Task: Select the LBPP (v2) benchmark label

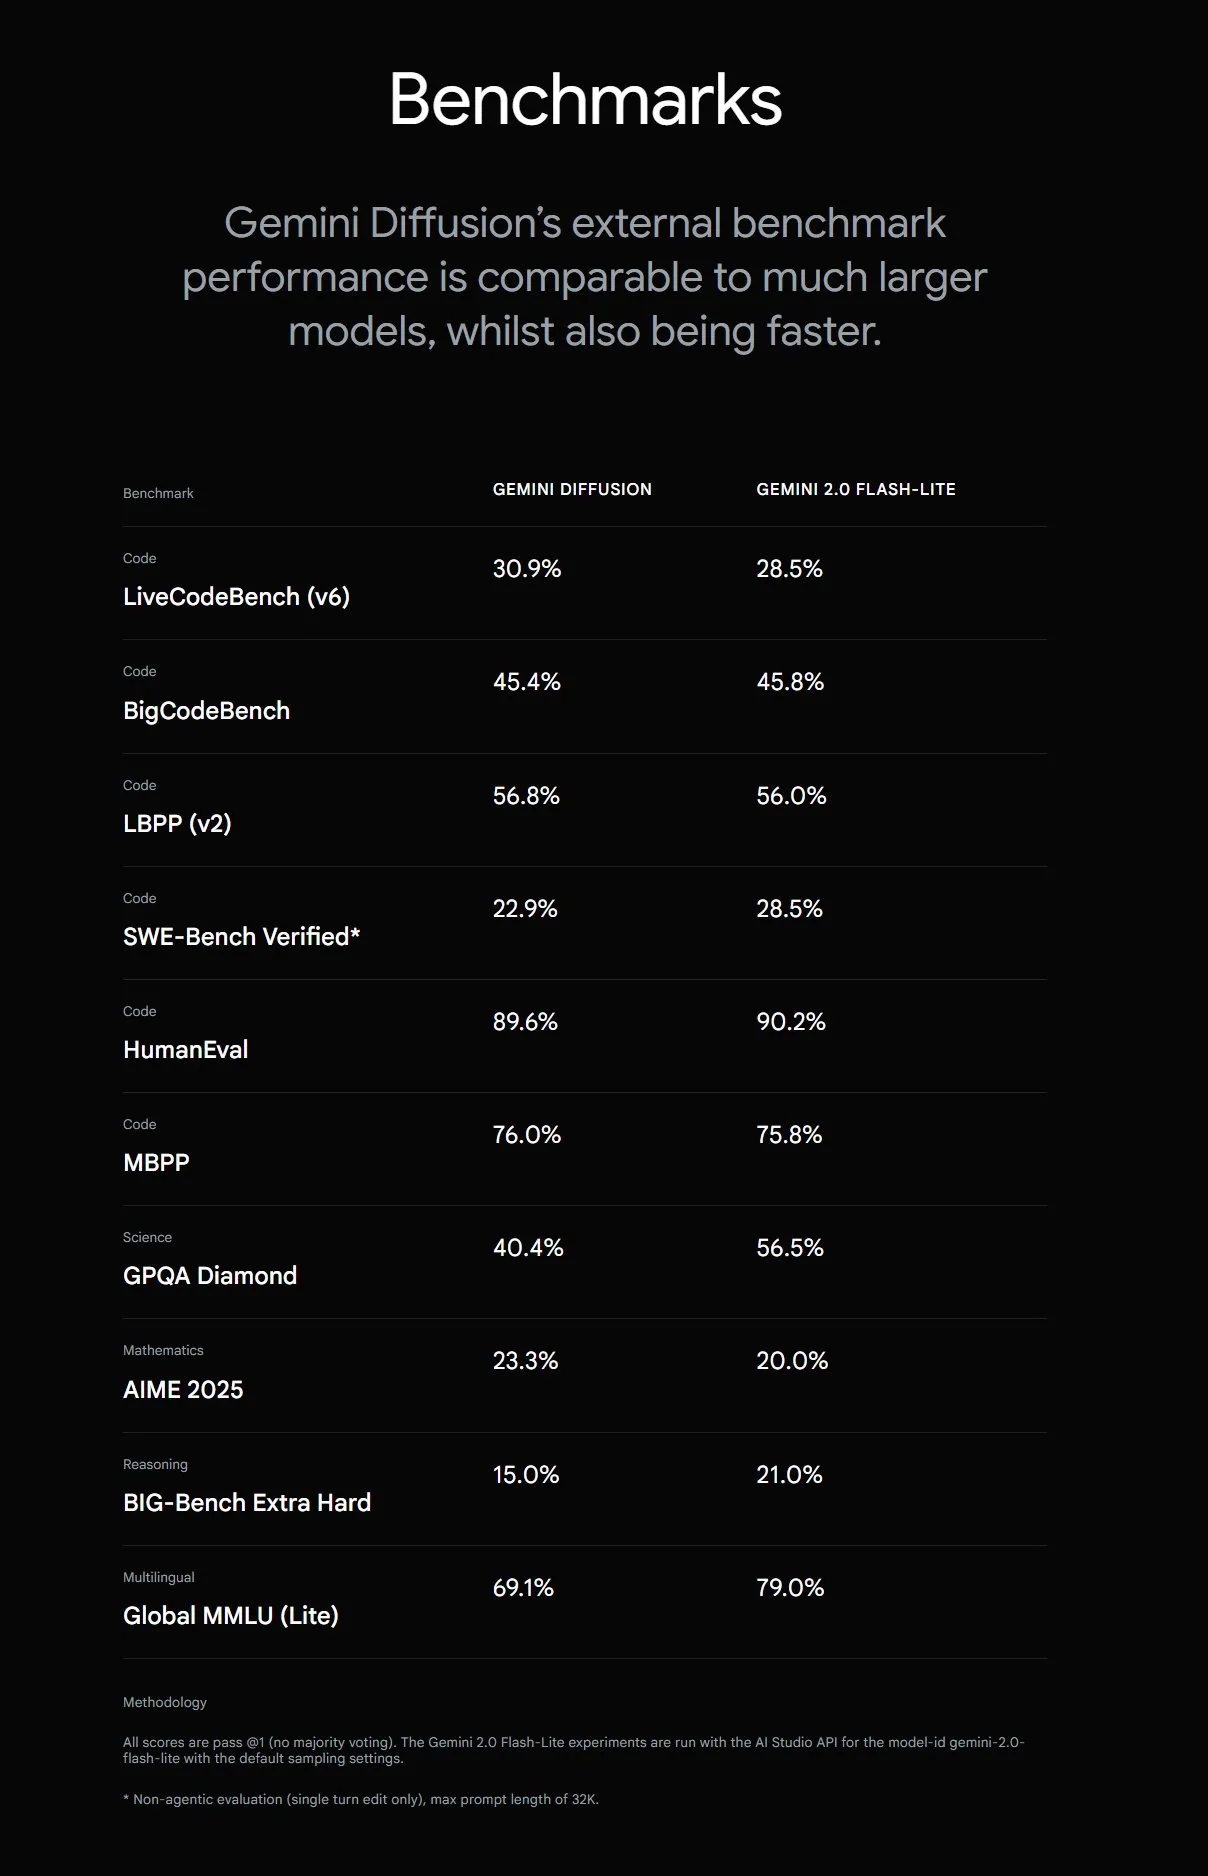Action: pos(177,824)
